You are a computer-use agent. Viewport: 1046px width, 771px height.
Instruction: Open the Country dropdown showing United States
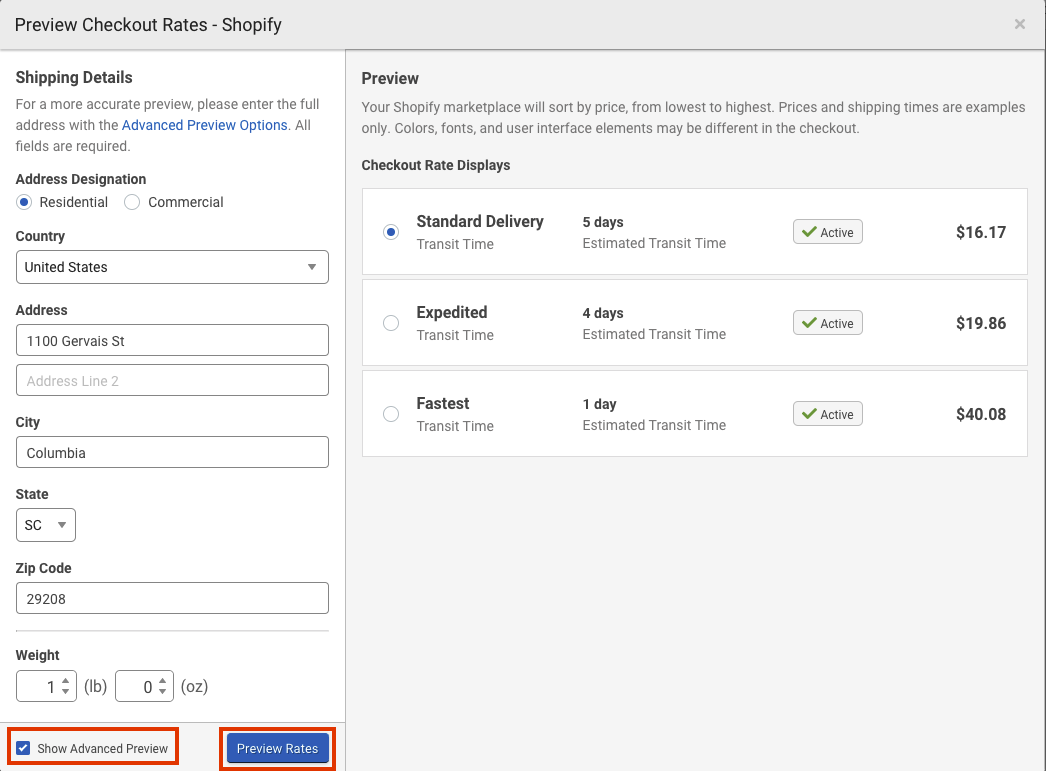(x=172, y=267)
